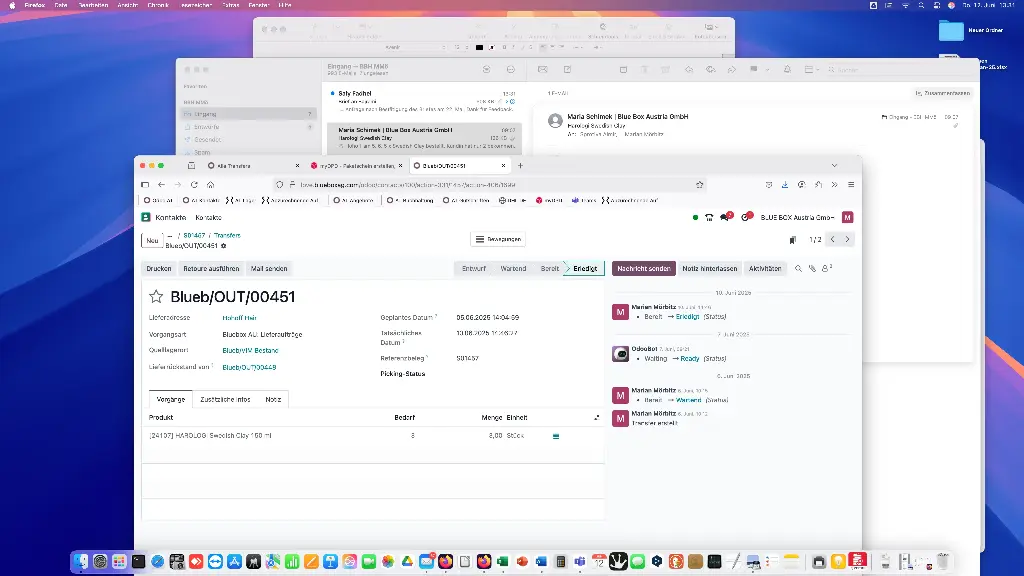The height and width of the screenshot is (576, 1024).
Task: Open Launchpad from the Dock
Action: 119,561
